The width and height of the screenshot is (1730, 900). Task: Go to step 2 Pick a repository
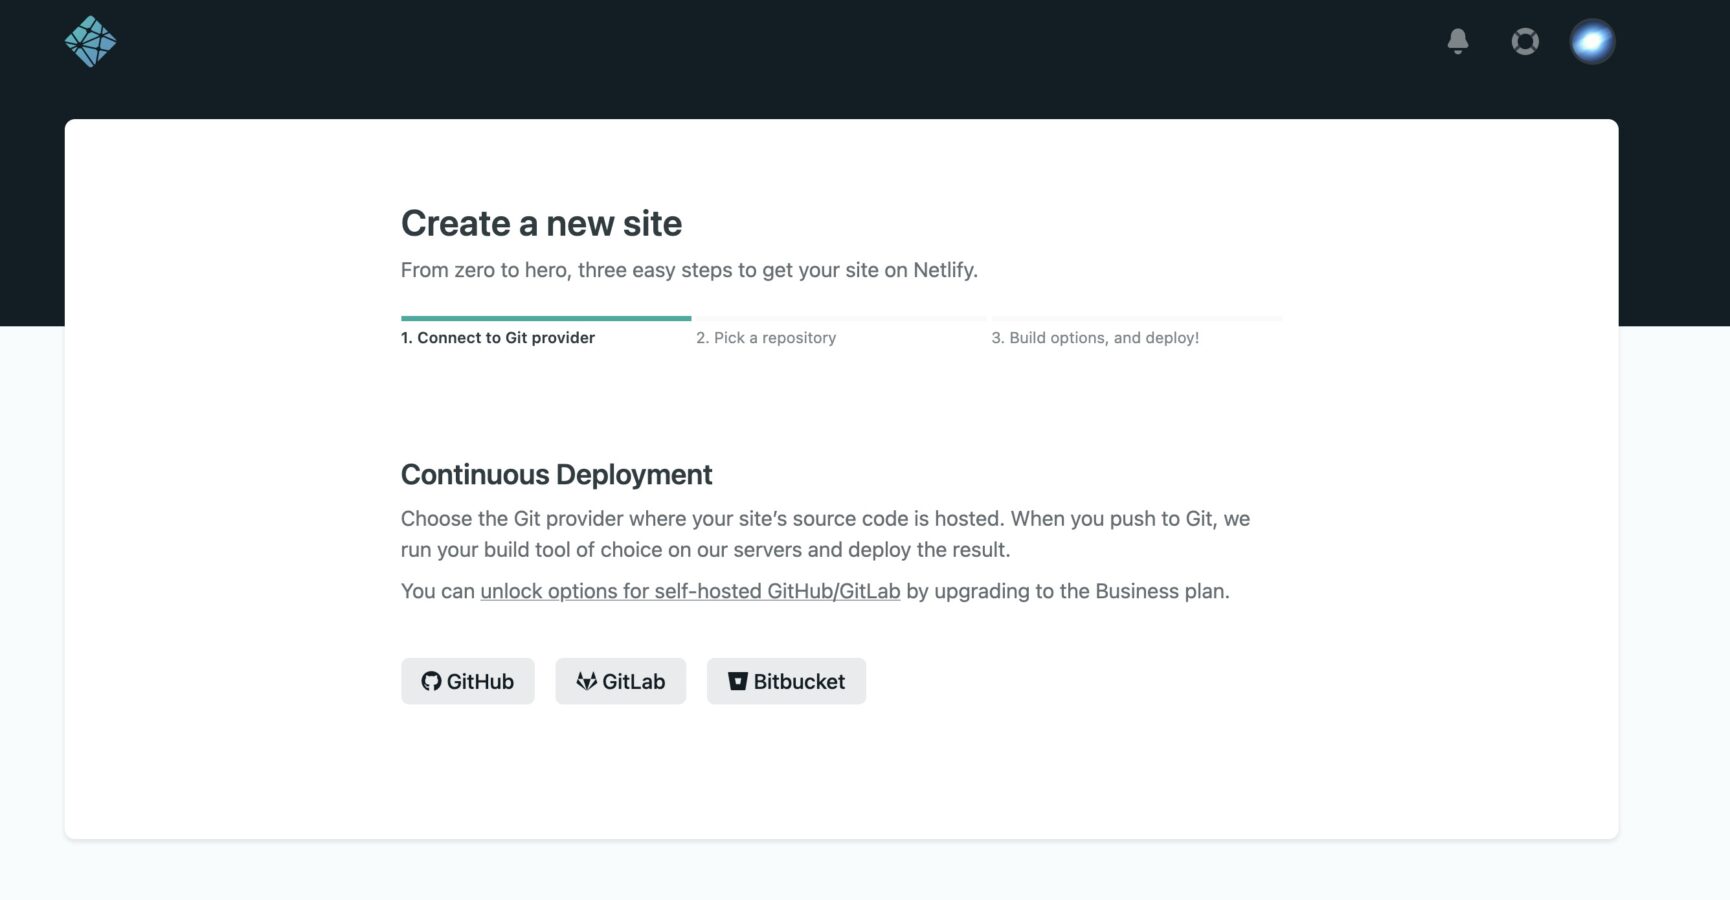(x=766, y=338)
